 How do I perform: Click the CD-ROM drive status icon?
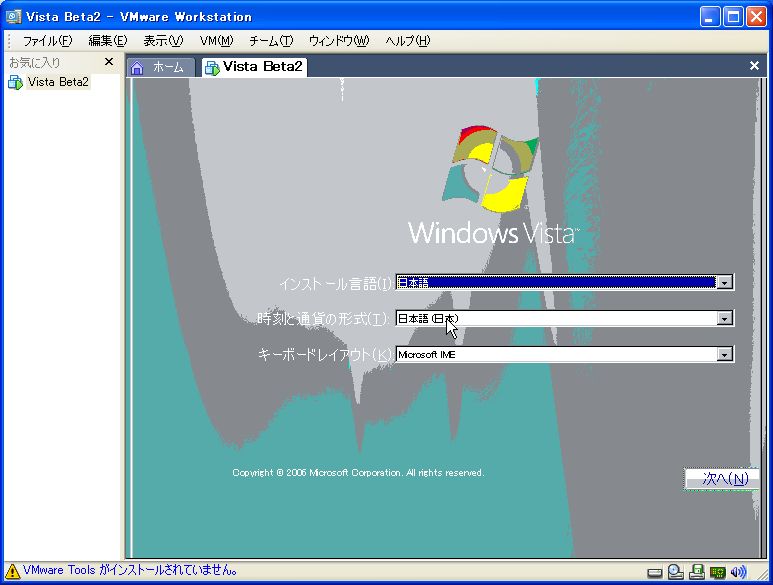[675, 572]
